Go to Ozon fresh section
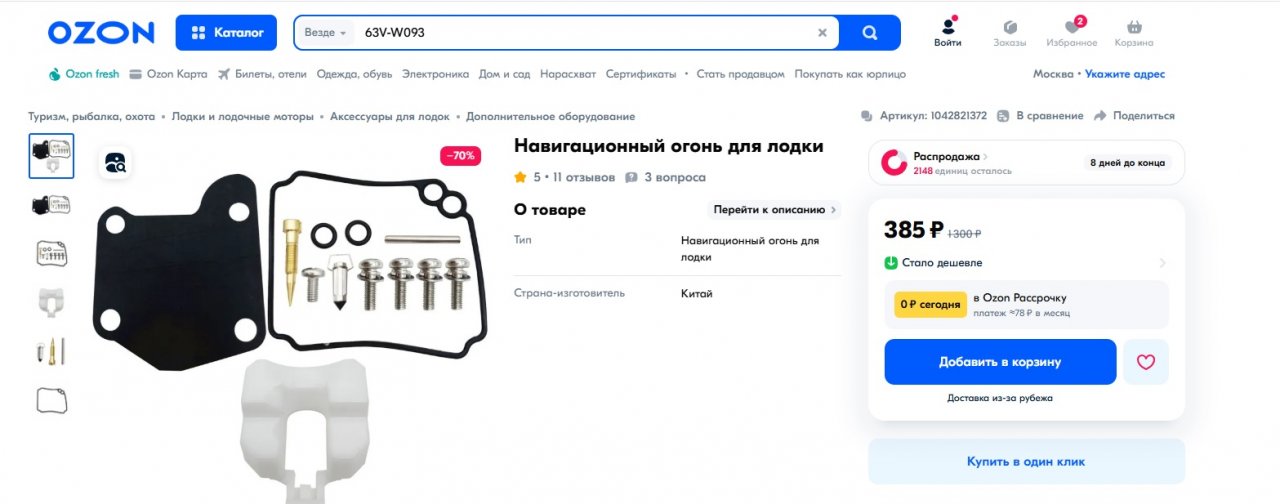1280x504 pixels. (x=84, y=74)
